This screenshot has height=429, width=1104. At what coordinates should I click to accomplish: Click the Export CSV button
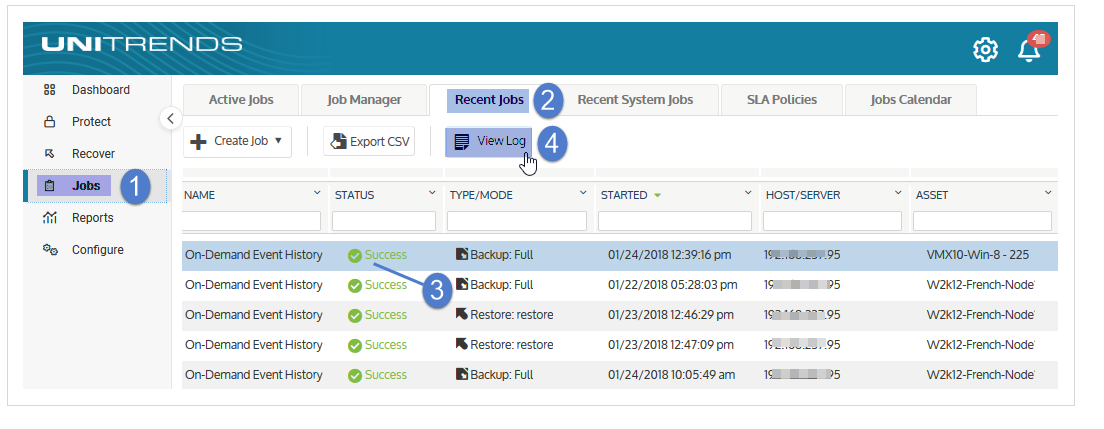369,142
